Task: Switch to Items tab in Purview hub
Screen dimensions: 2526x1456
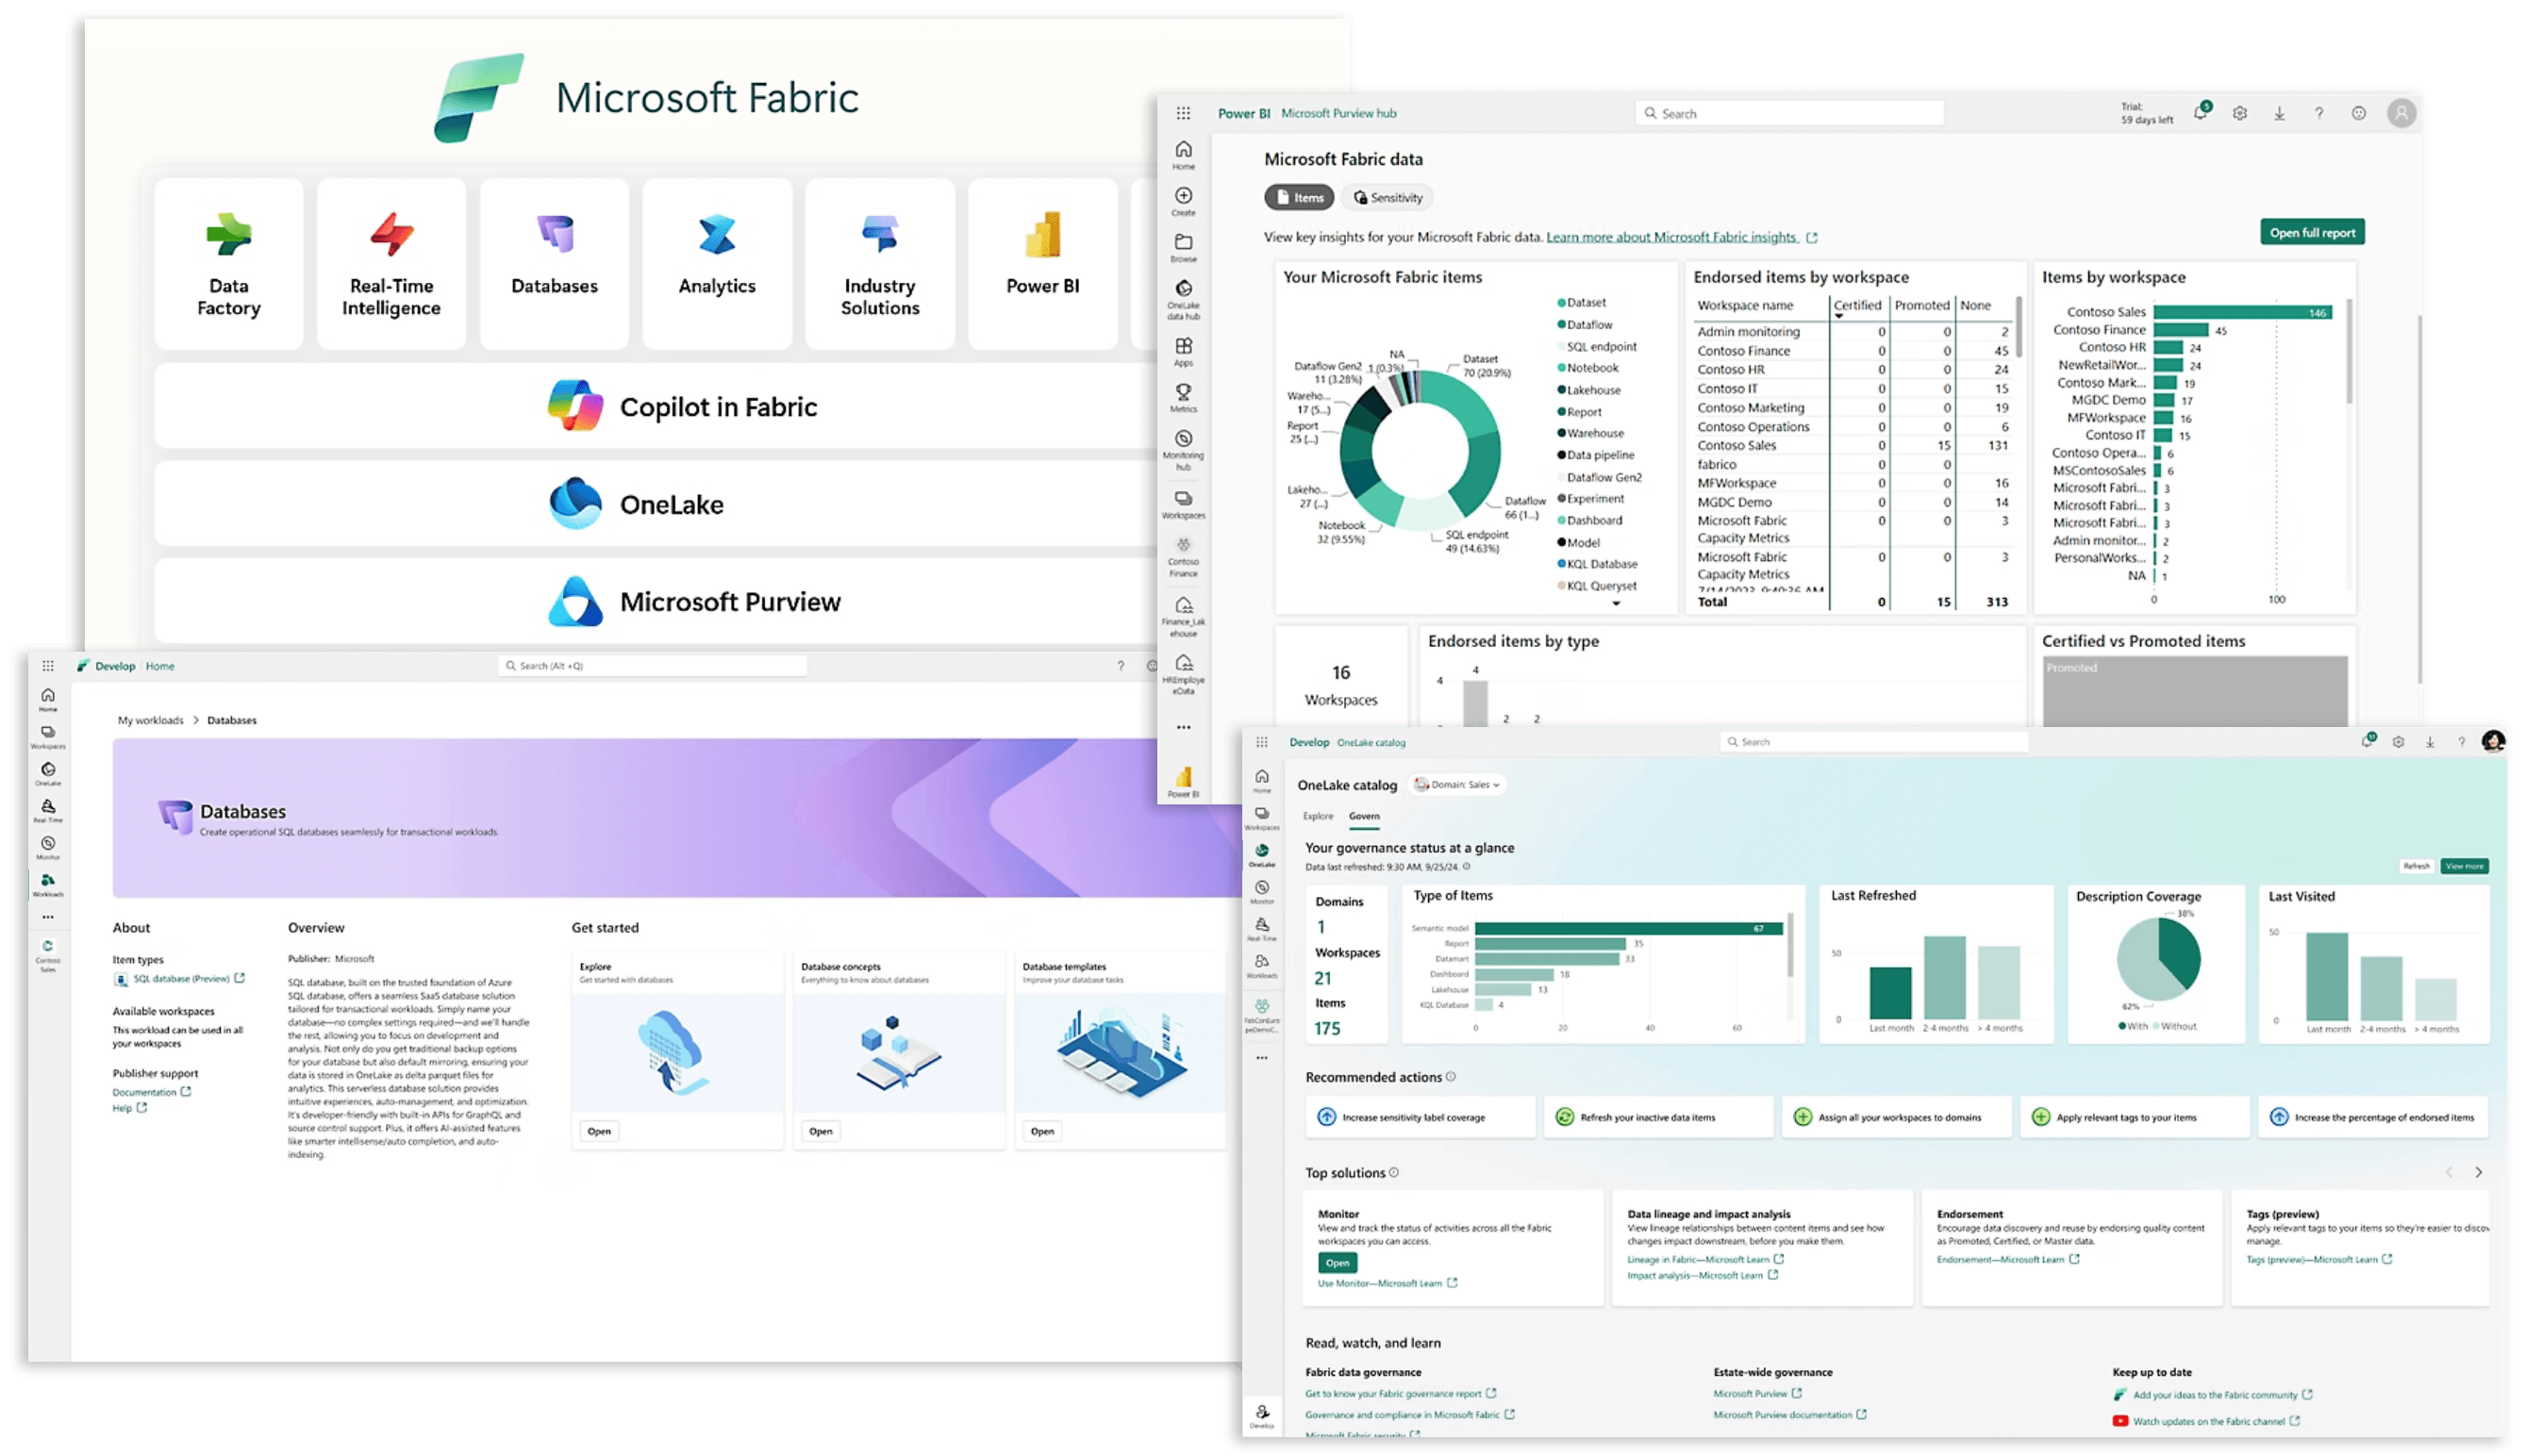Action: (1299, 197)
